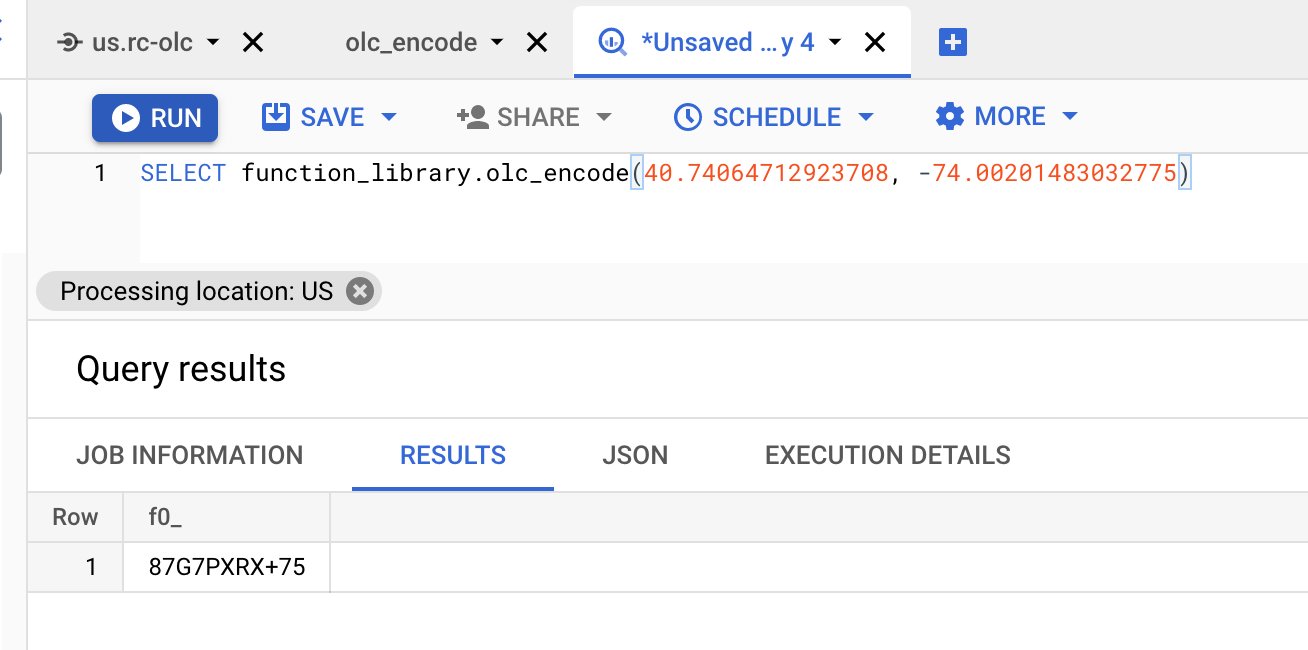Image resolution: width=1308 pixels, height=650 pixels.
Task: Open the SCHEDULE dropdown arrow
Action: tap(866, 117)
